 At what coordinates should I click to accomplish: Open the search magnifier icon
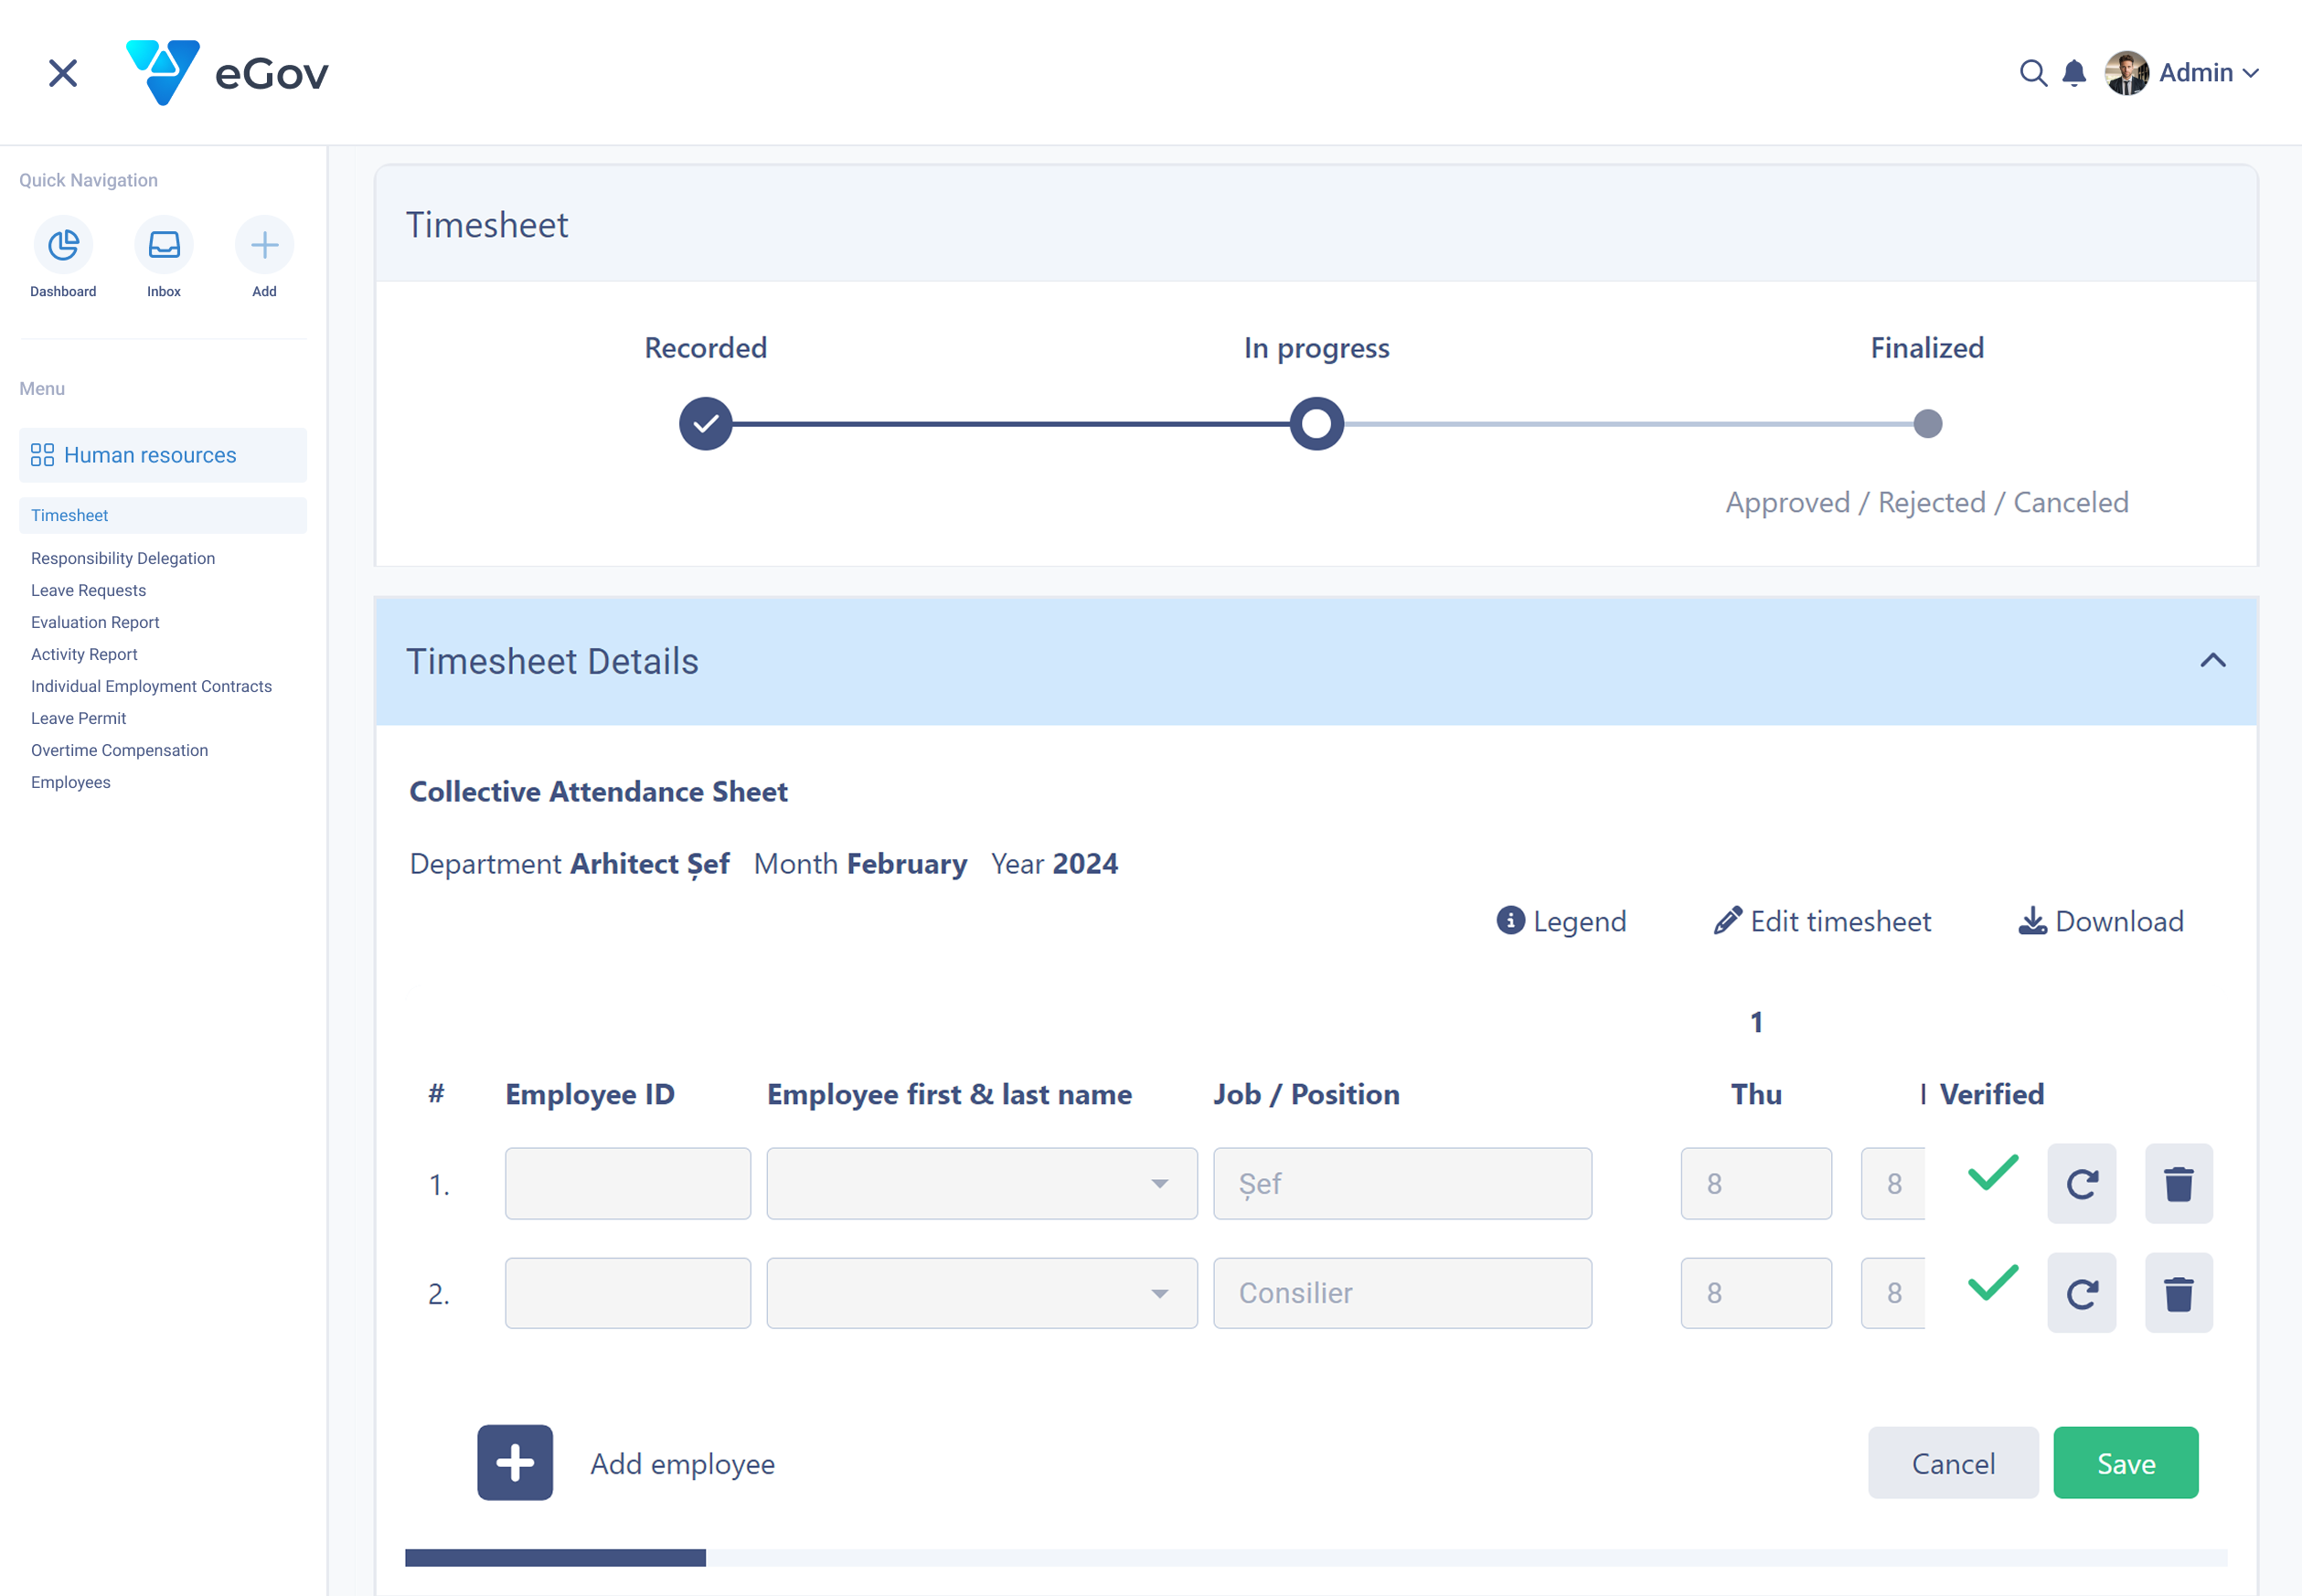coord(2032,73)
